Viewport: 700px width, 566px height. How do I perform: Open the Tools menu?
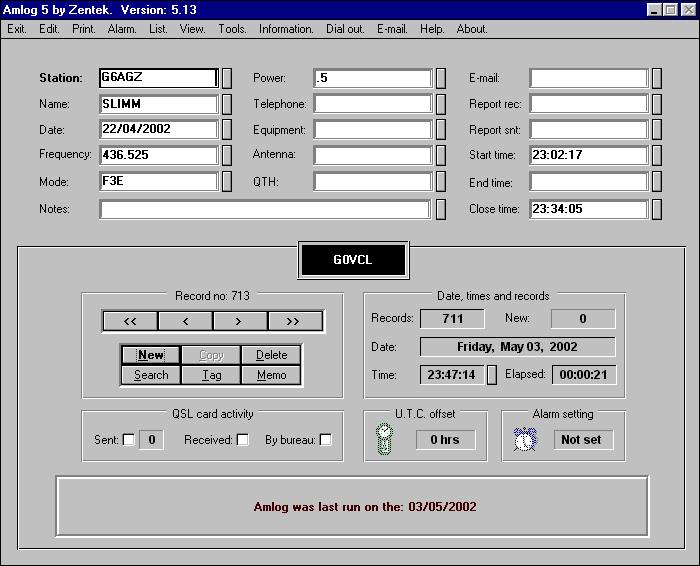pyautogui.click(x=232, y=29)
